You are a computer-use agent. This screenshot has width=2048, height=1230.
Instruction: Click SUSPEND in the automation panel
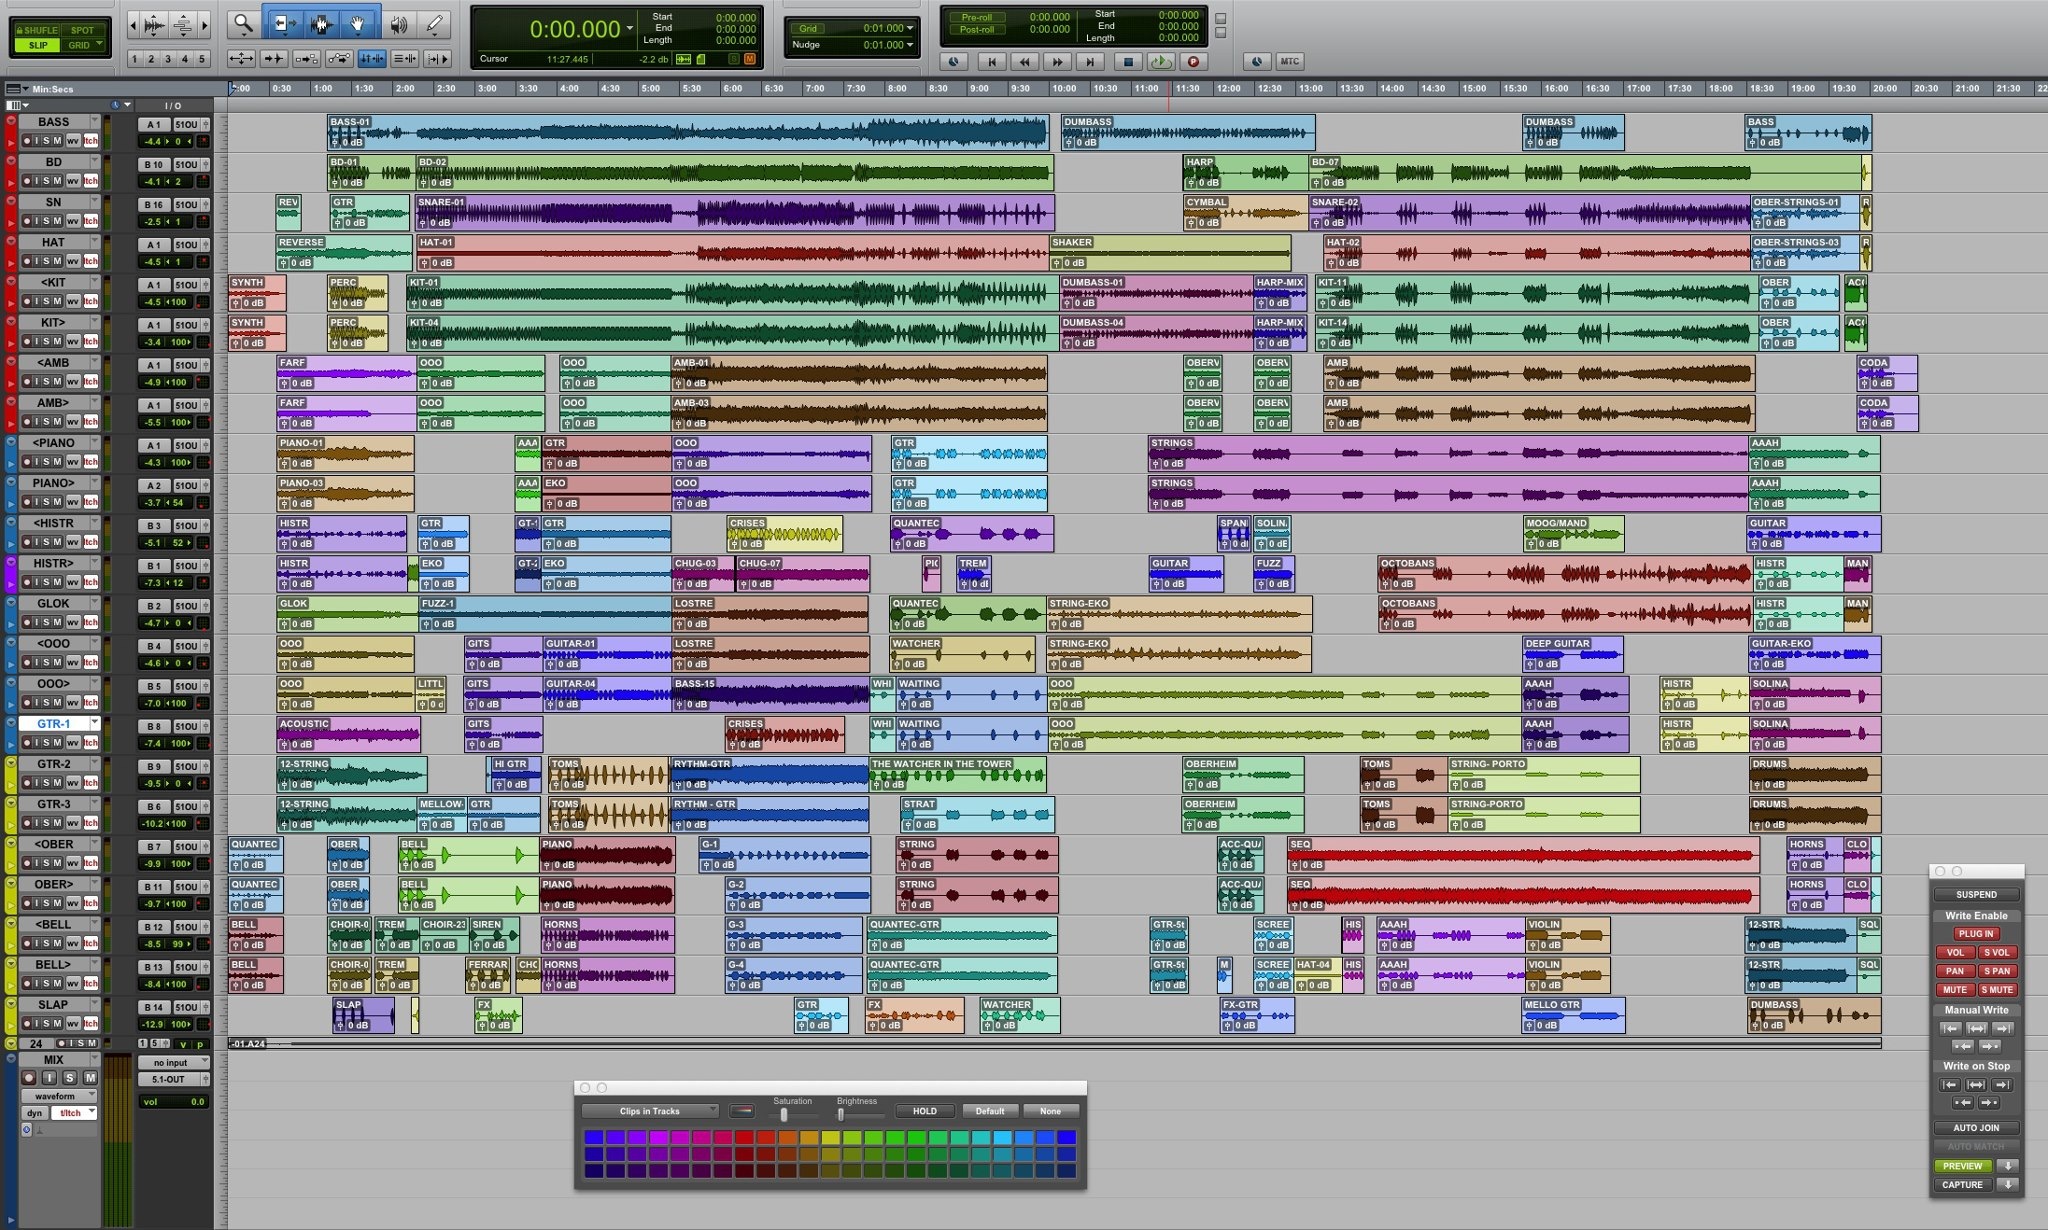(x=1977, y=894)
